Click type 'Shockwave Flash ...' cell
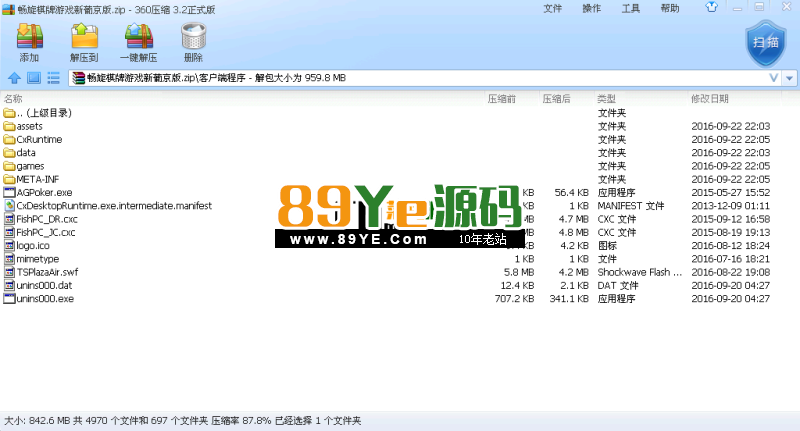 pyautogui.click(x=639, y=272)
